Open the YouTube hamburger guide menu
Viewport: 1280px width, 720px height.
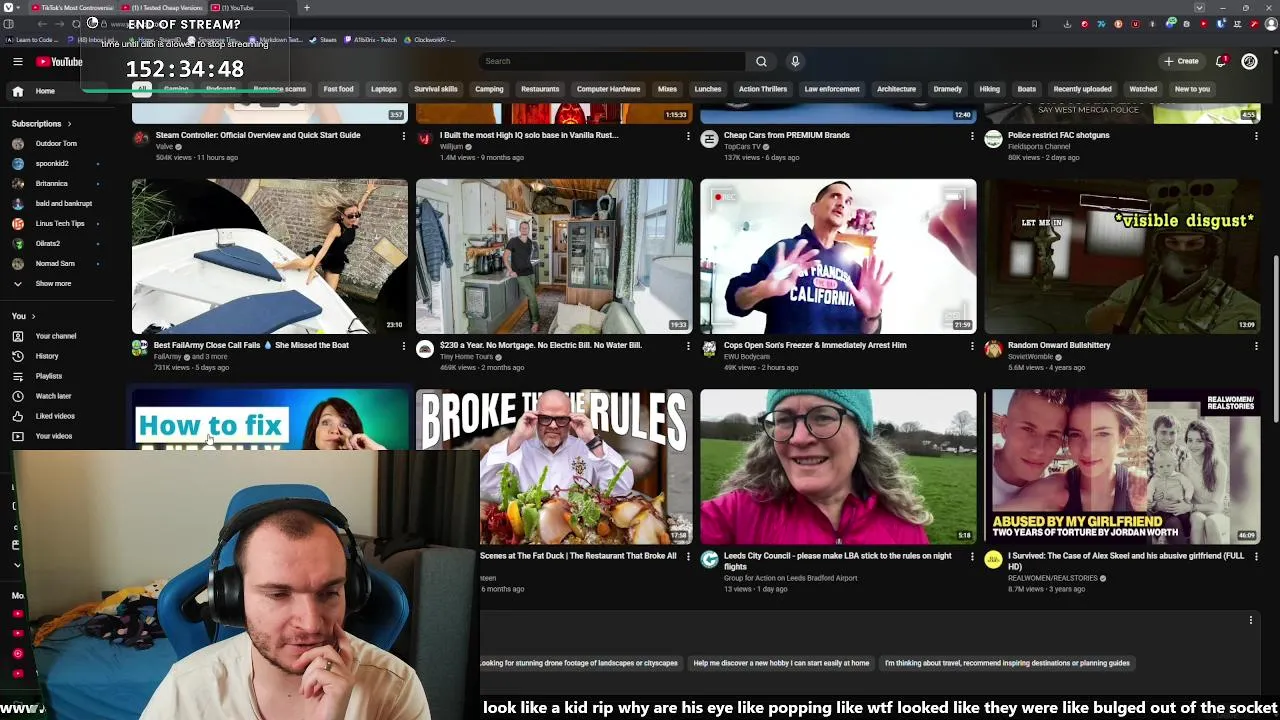[17, 62]
